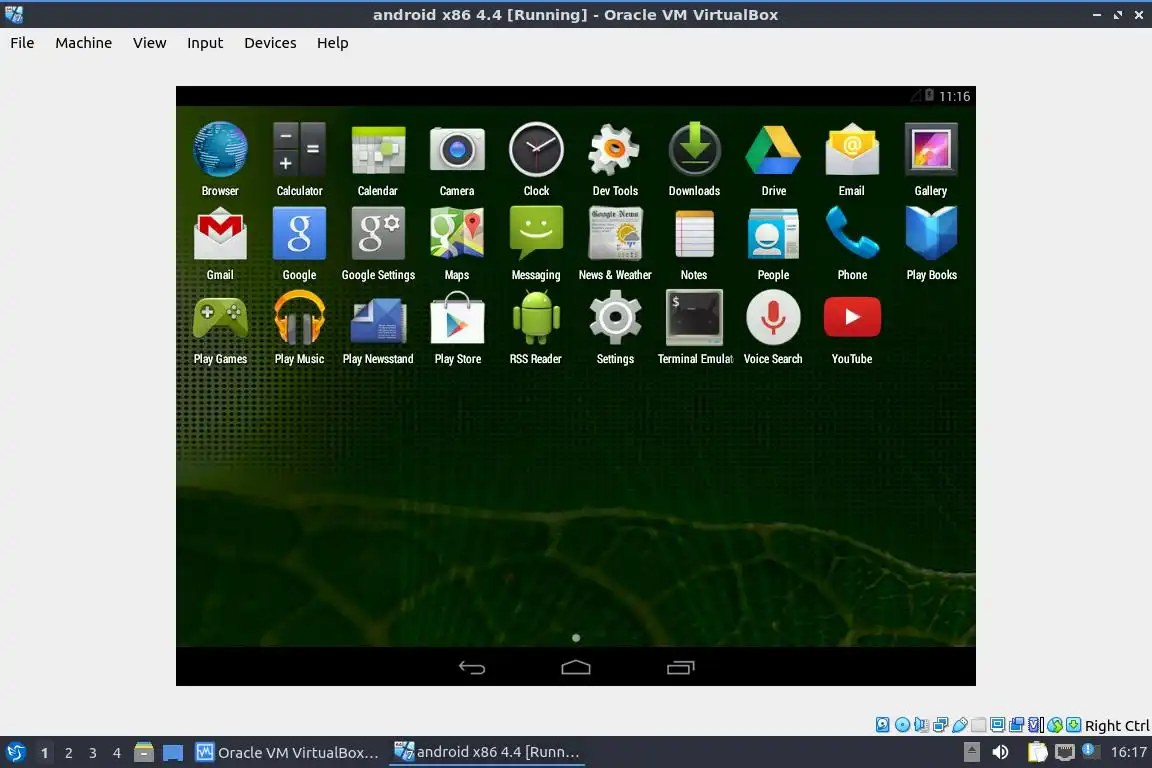This screenshot has width=1152, height=768.
Task: Open the file manager taskbar launcher
Action: tap(143, 753)
